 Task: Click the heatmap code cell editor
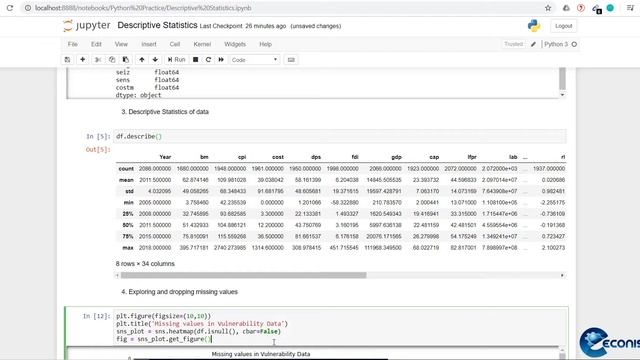340,327
